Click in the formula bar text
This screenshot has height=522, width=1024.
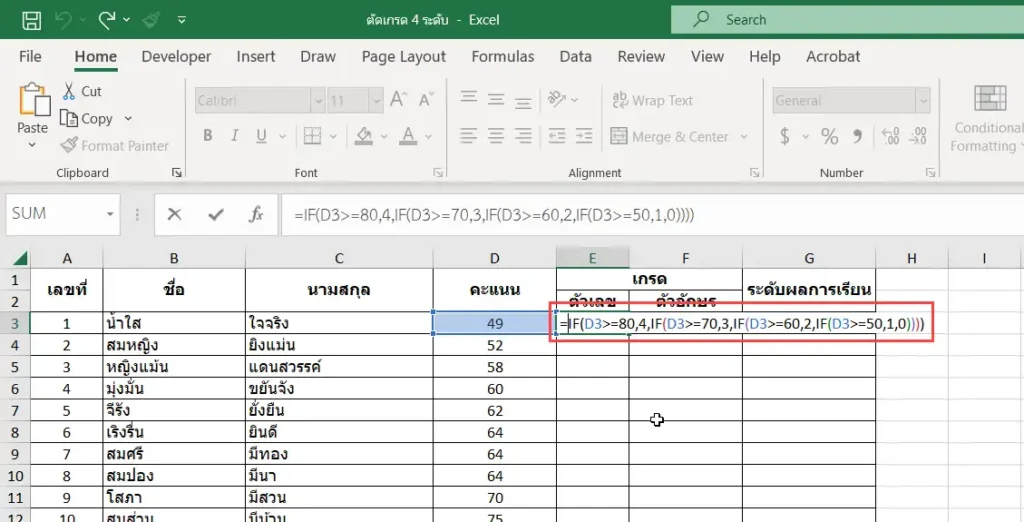click(493, 214)
